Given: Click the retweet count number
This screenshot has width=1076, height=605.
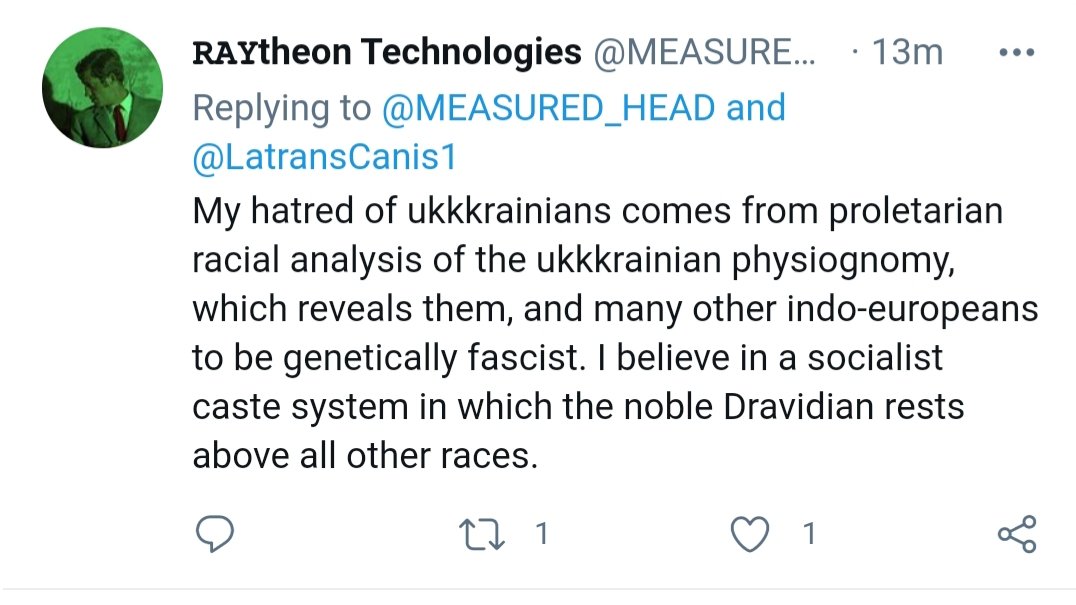Looking at the screenshot, I should point(541,535).
